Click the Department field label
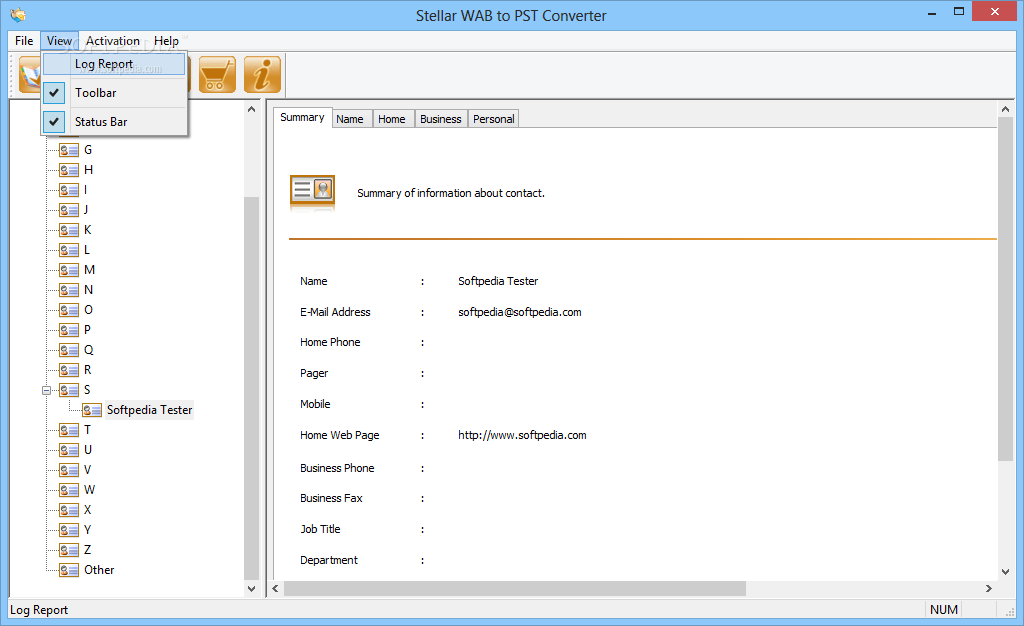This screenshot has width=1024, height=626. click(x=328, y=560)
